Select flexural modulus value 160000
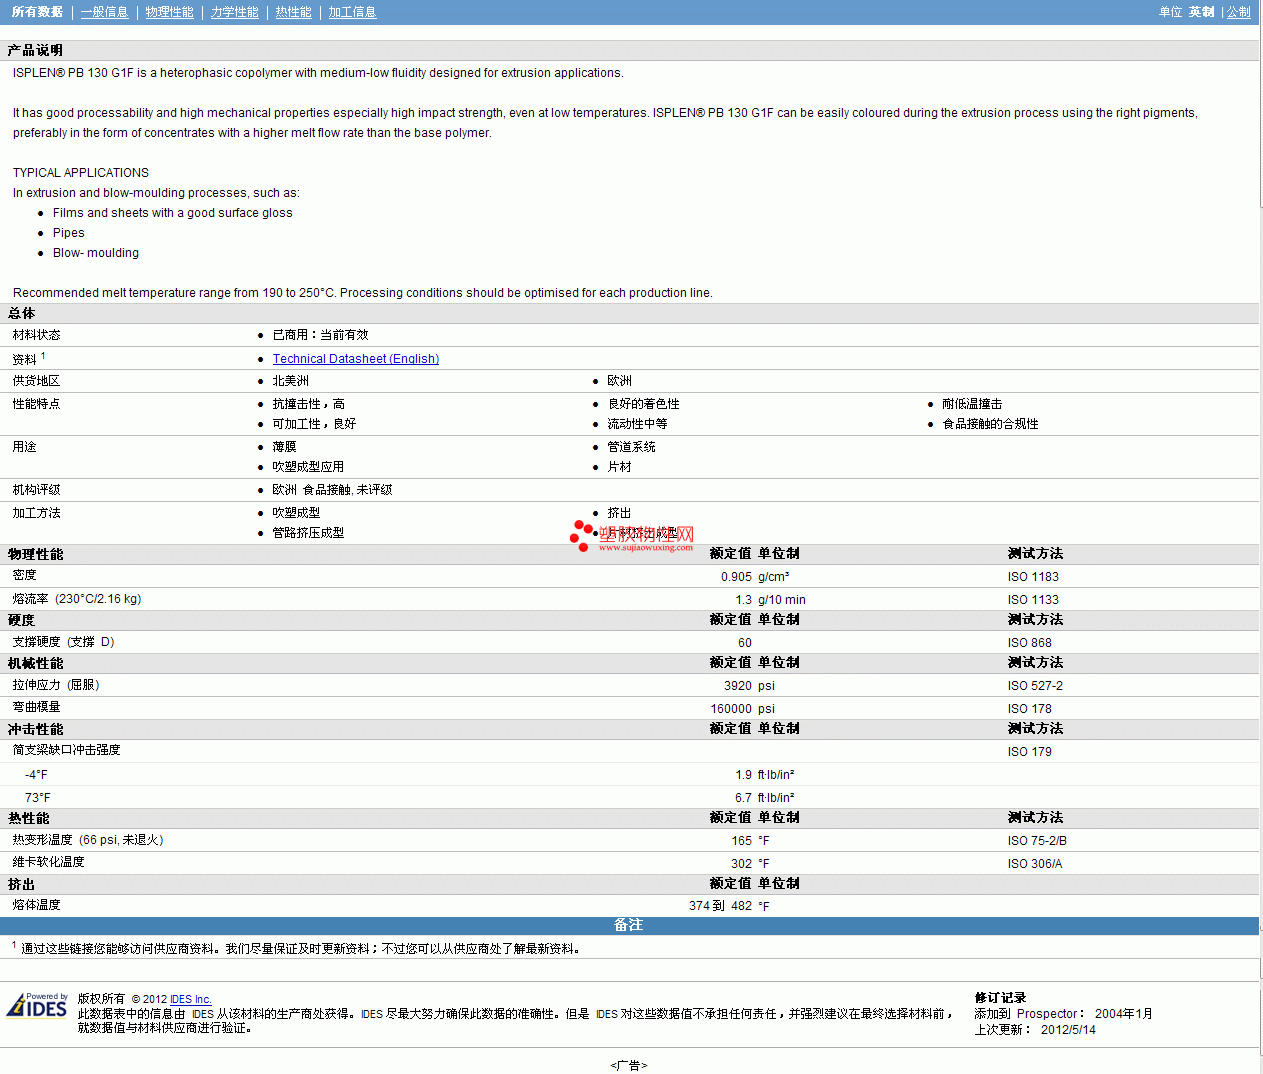The image size is (1263, 1074). (731, 709)
